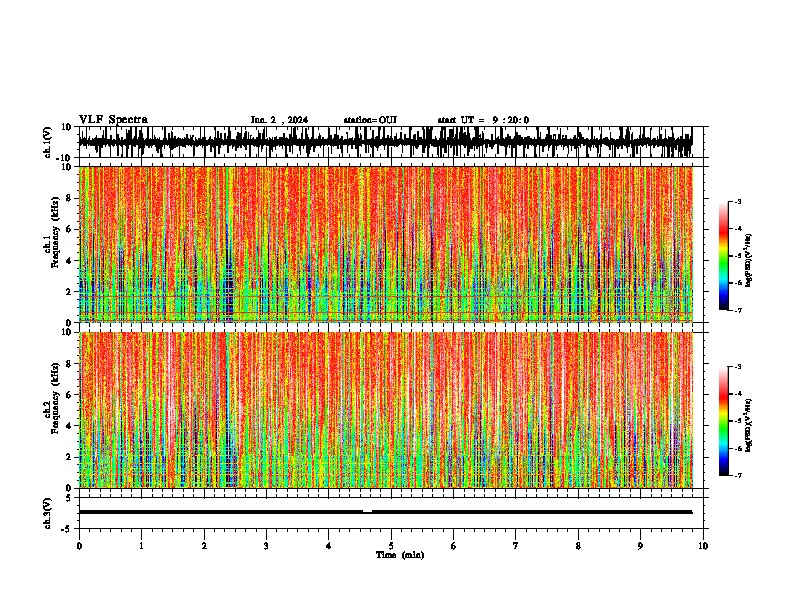The width and height of the screenshot is (792, 612).
Task: Click the '6' kHz tick on the ch.1 frequency axis
Action: click(69, 229)
